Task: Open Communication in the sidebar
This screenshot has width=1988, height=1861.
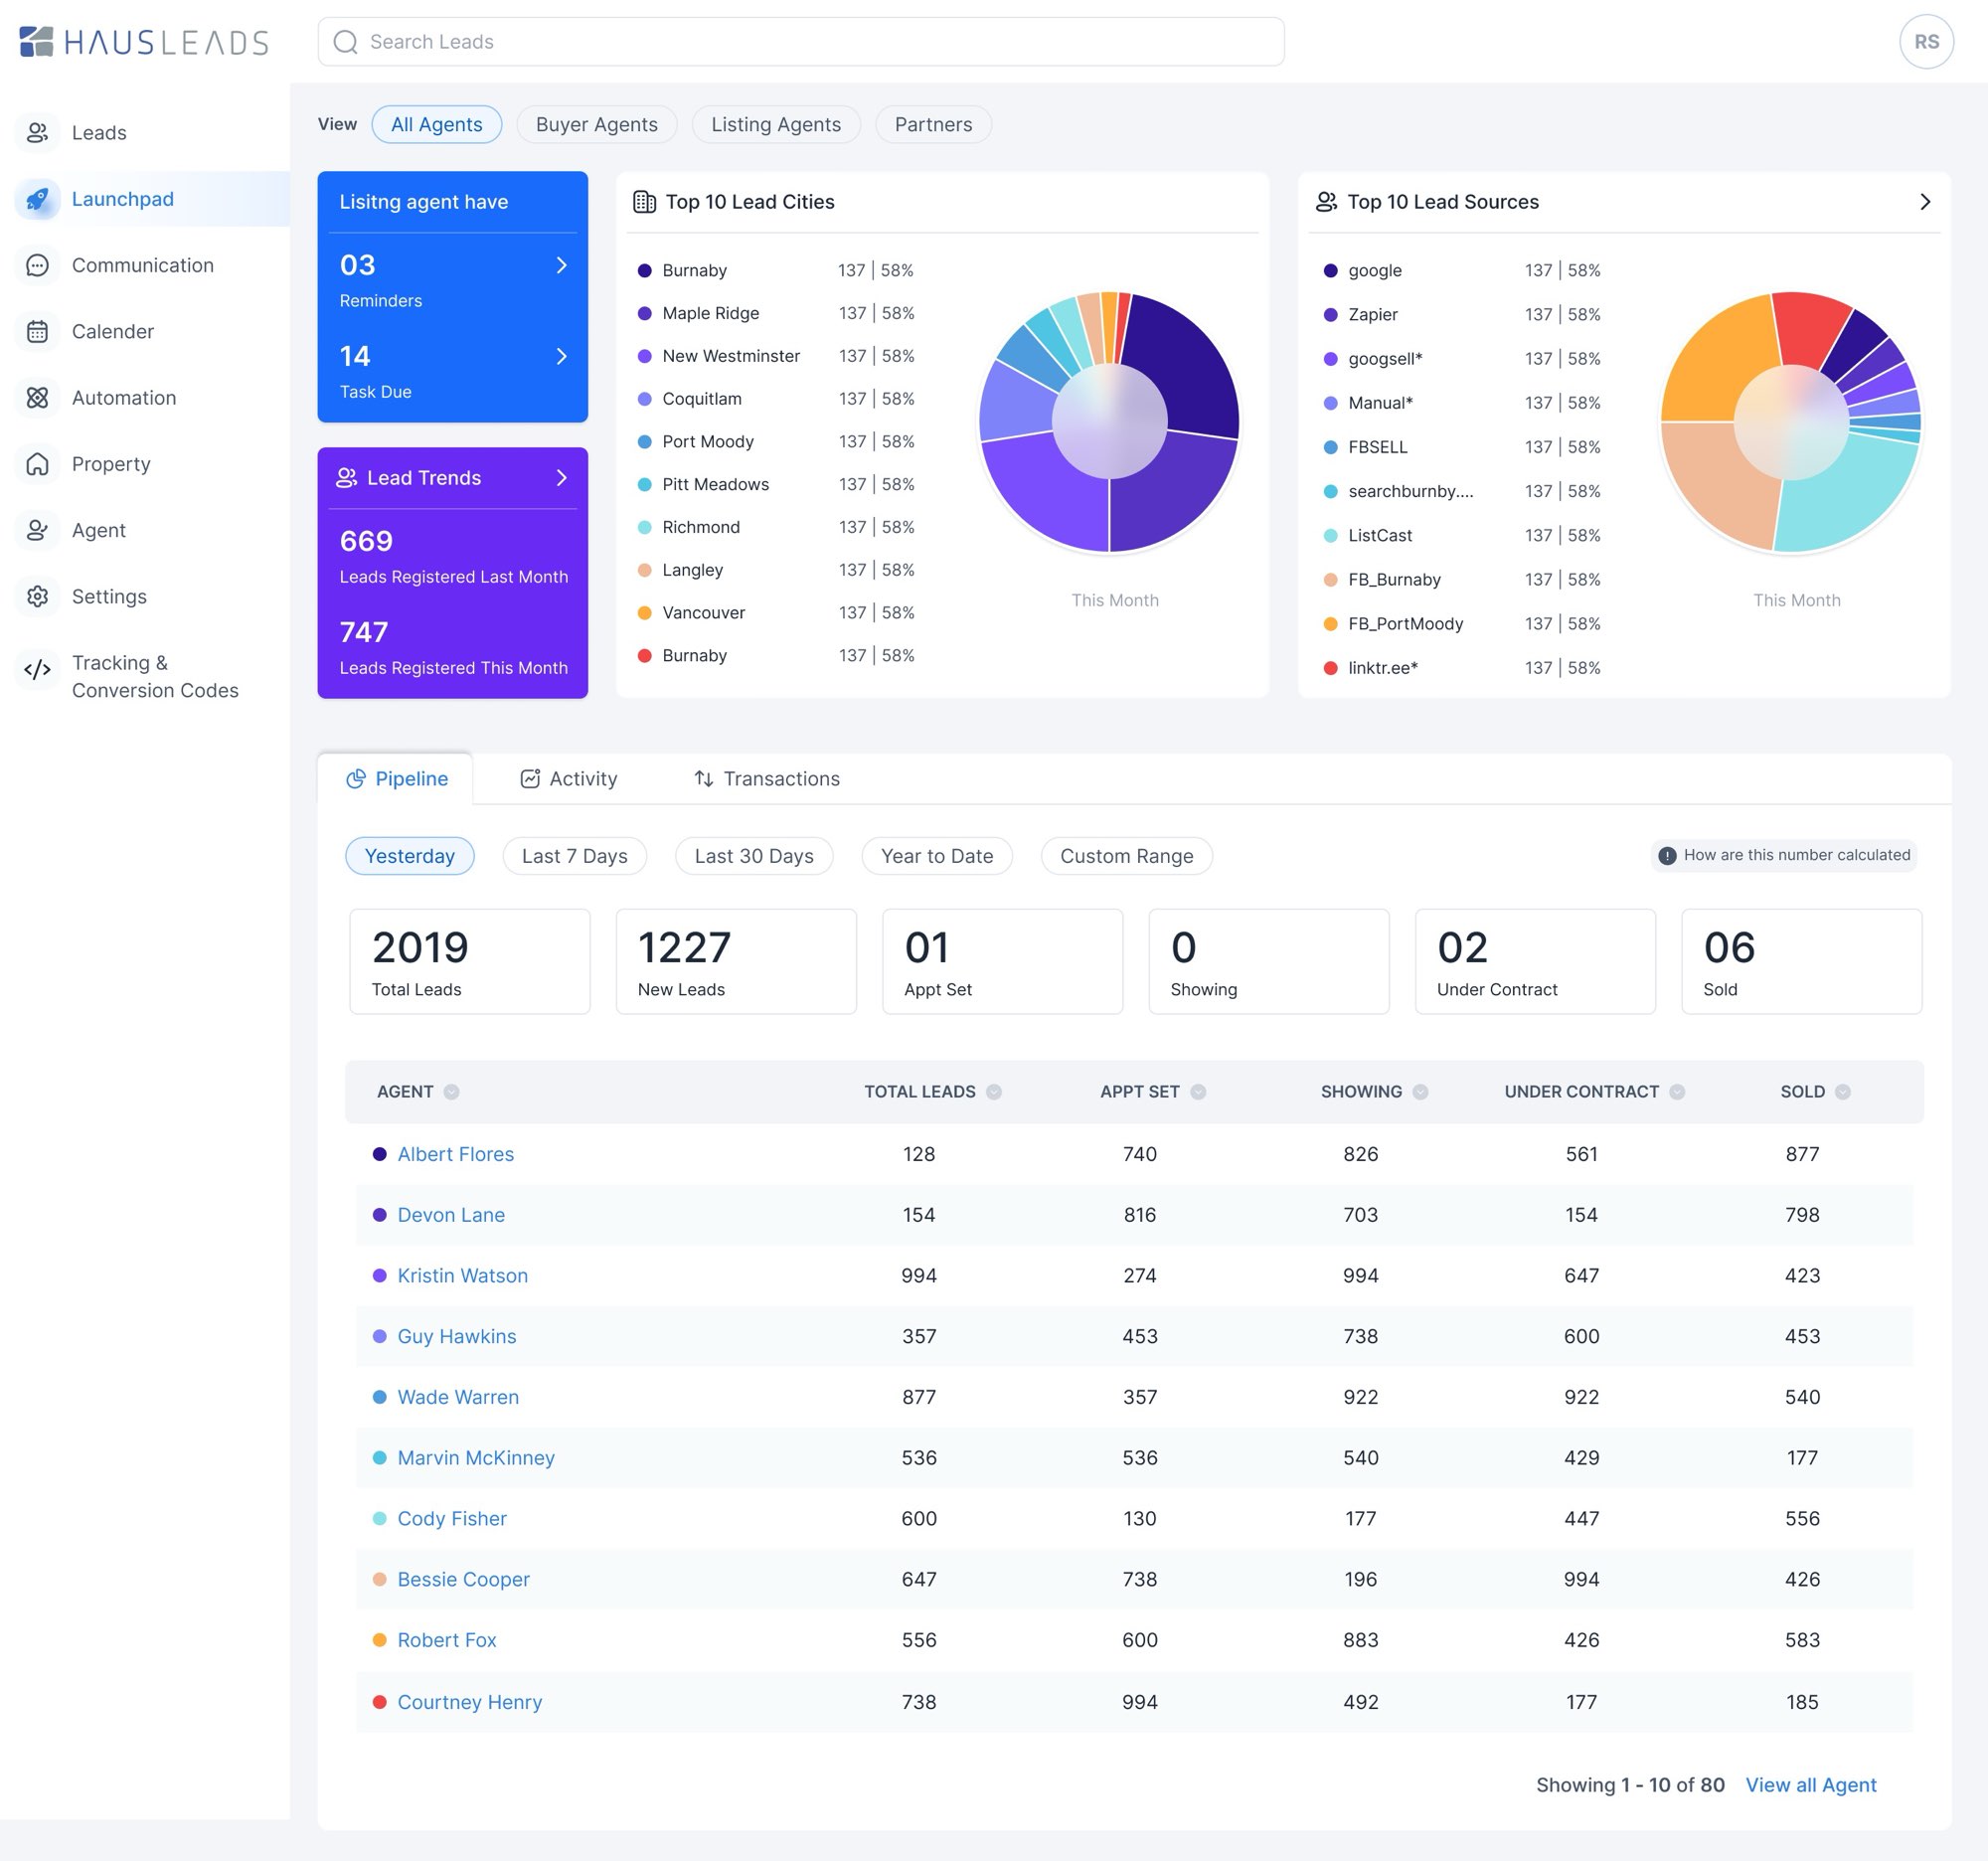Action: [143, 265]
